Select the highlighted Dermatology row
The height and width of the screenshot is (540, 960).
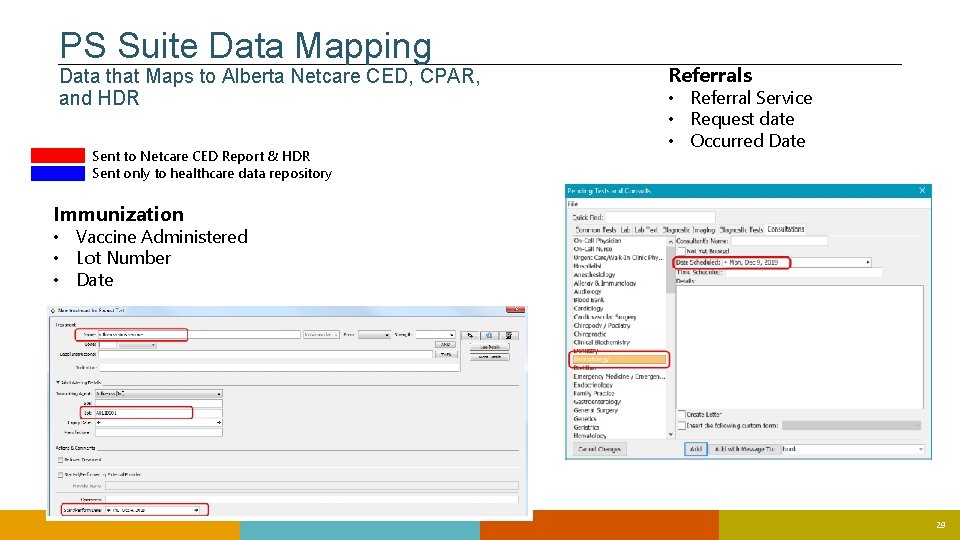(620, 359)
